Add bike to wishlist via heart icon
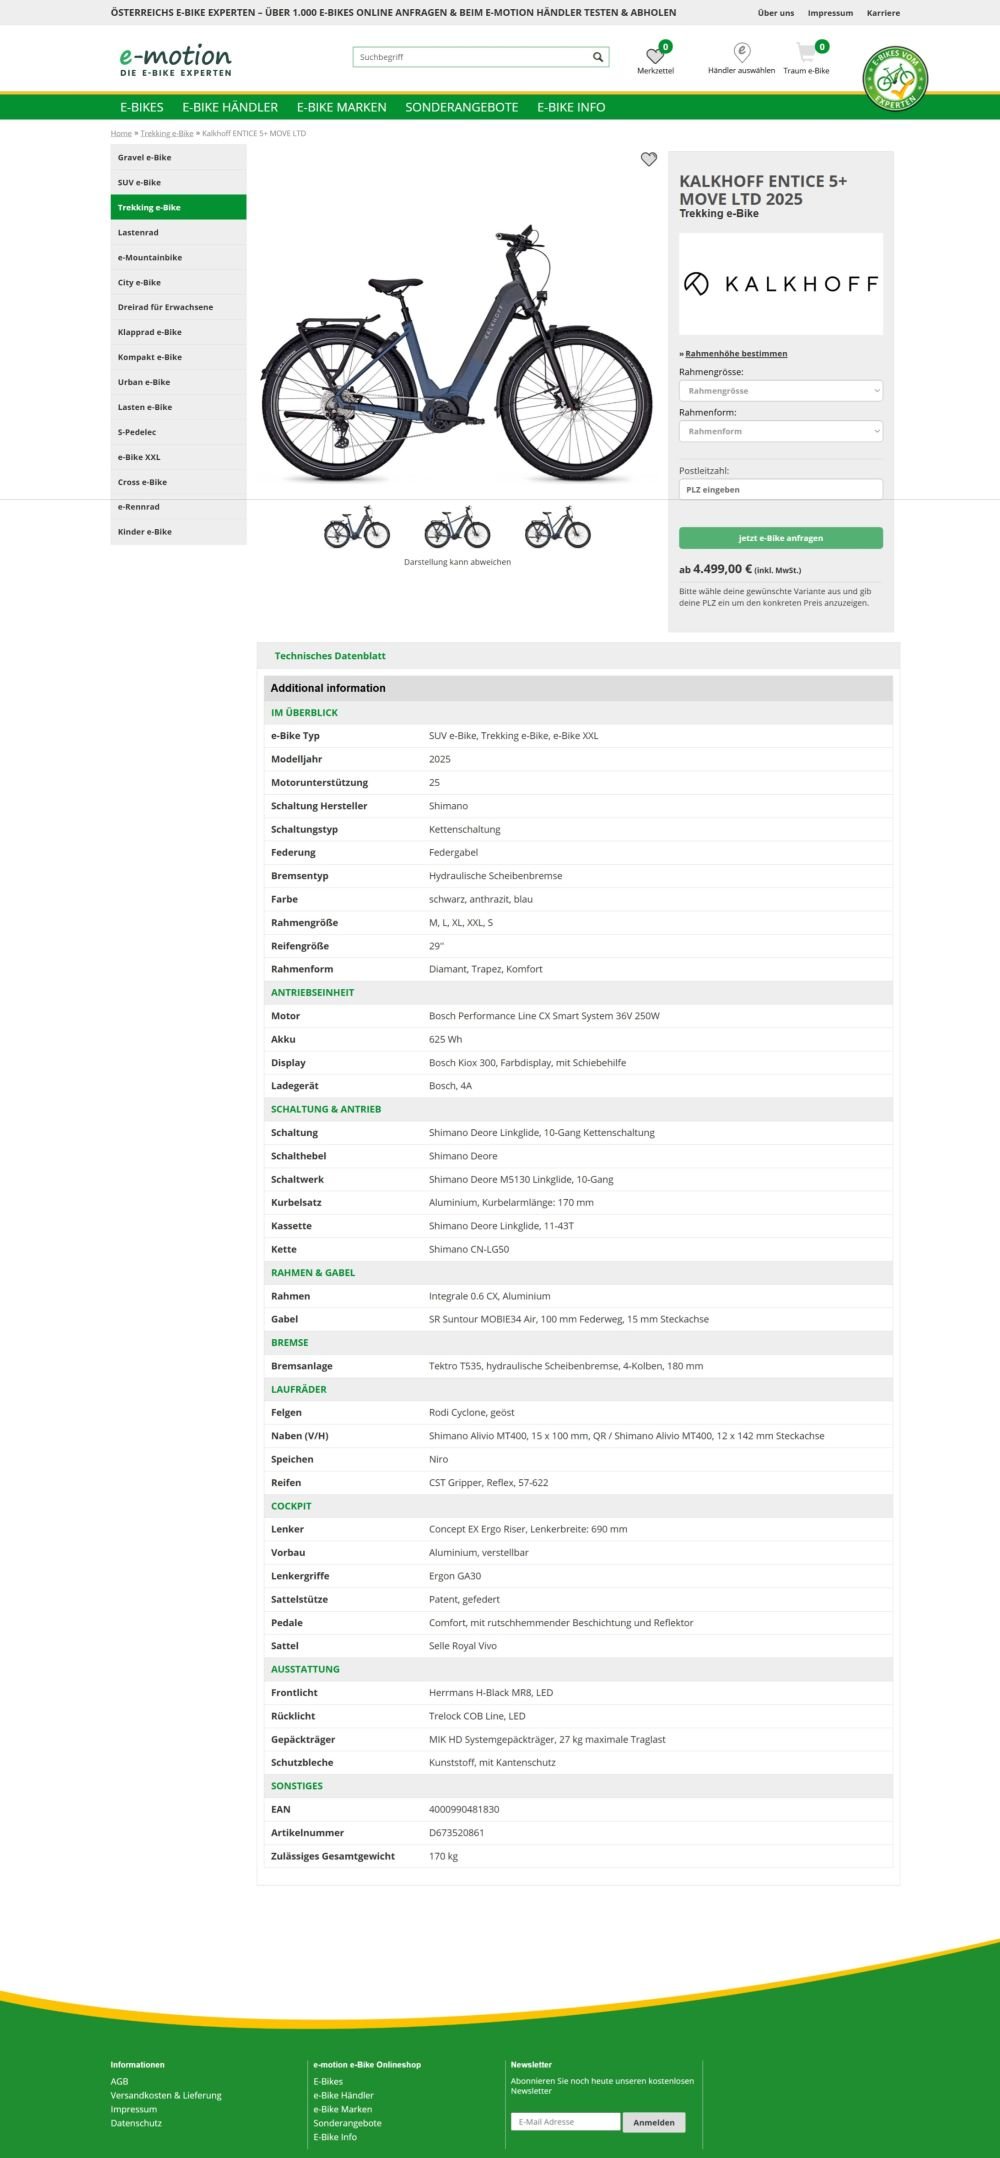This screenshot has width=1000, height=2158. [x=649, y=159]
